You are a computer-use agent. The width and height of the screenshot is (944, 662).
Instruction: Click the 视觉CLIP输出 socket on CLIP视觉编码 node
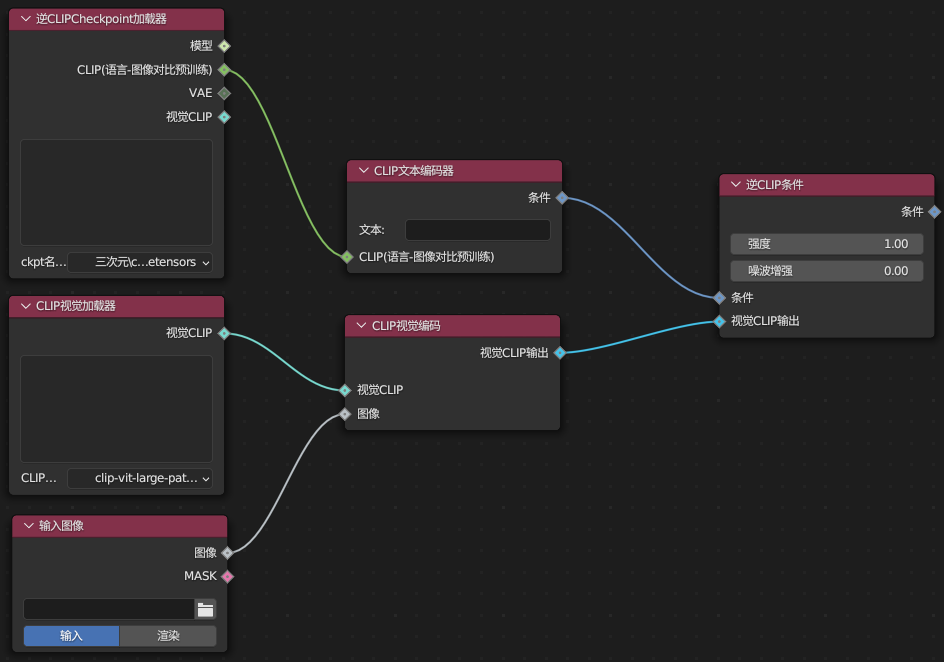(560, 353)
